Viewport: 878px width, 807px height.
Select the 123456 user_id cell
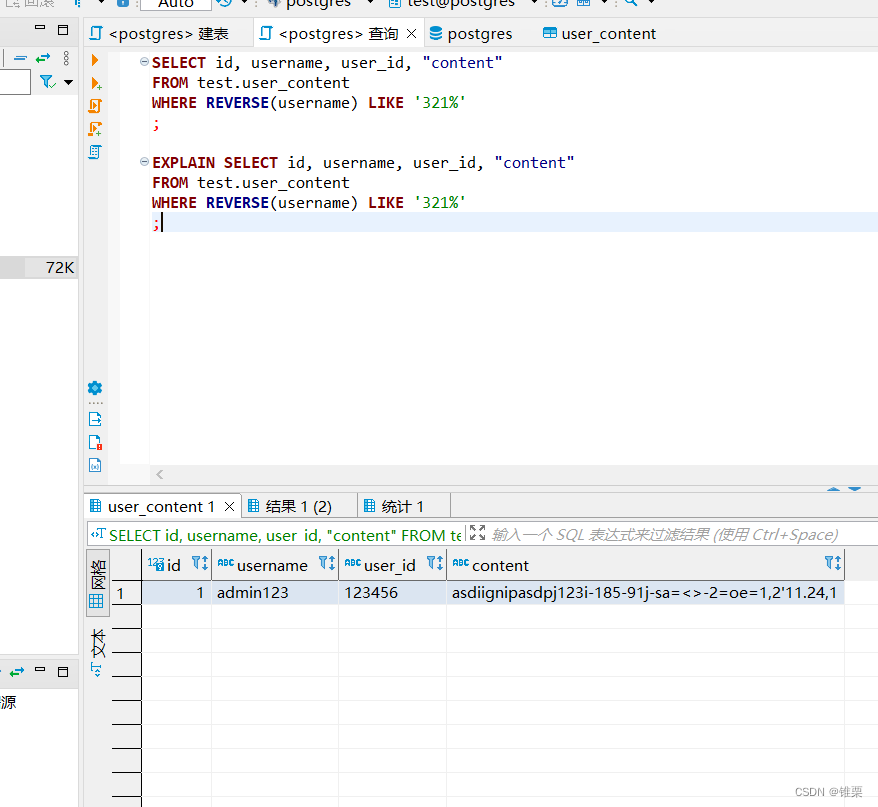point(393,593)
